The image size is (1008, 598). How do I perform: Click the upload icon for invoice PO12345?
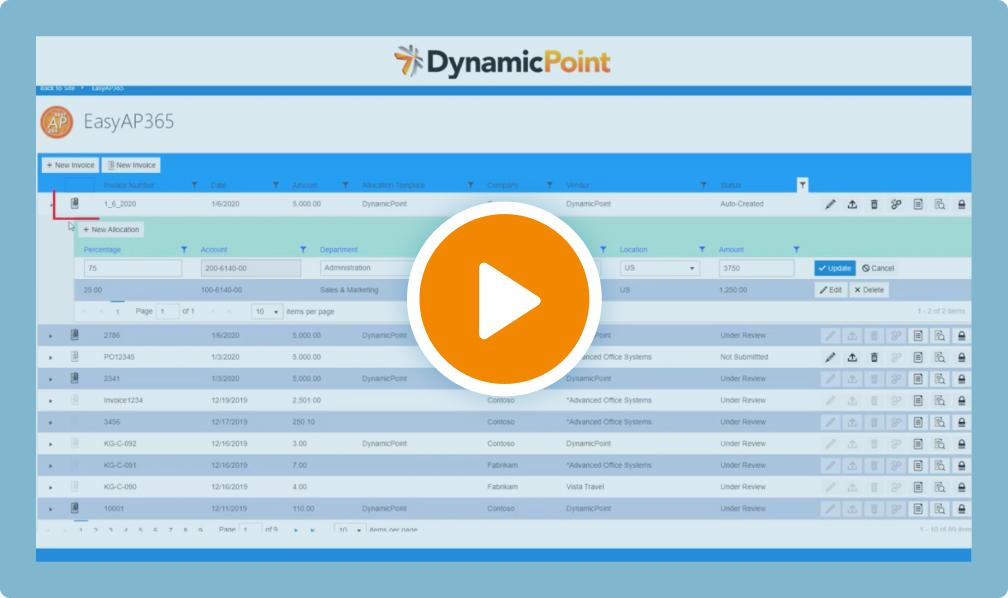click(x=852, y=358)
